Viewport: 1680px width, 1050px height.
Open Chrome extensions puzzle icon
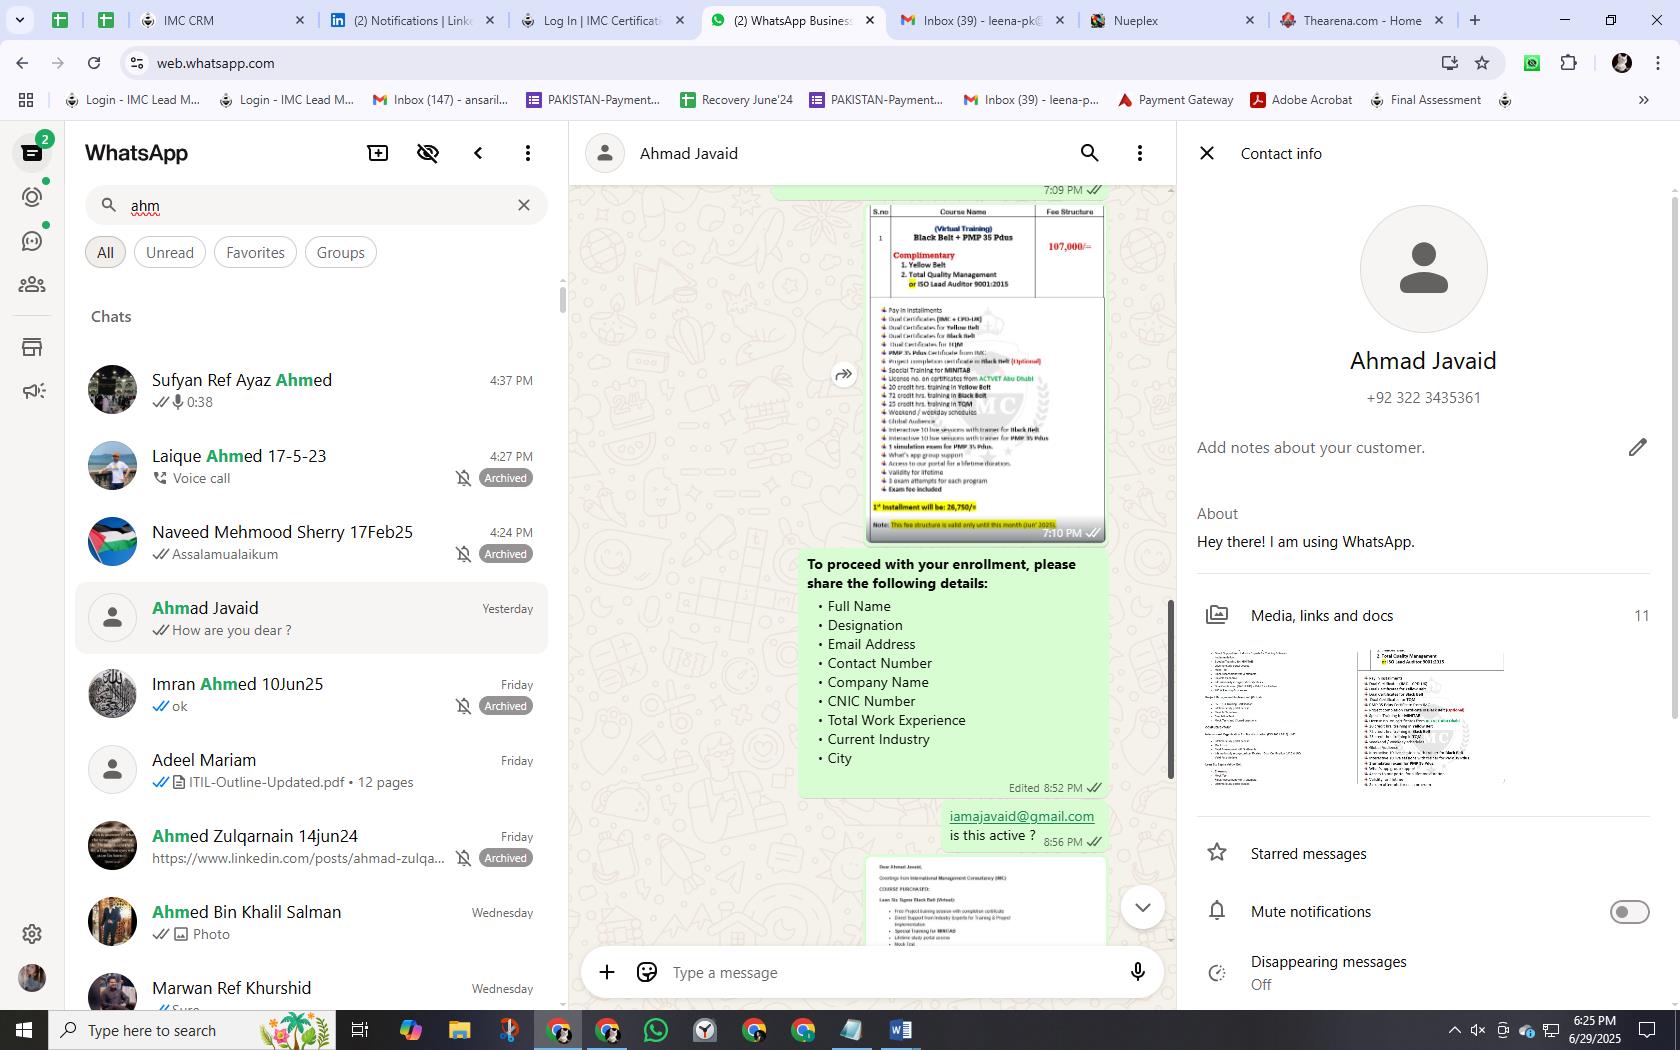click(x=1568, y=63)
